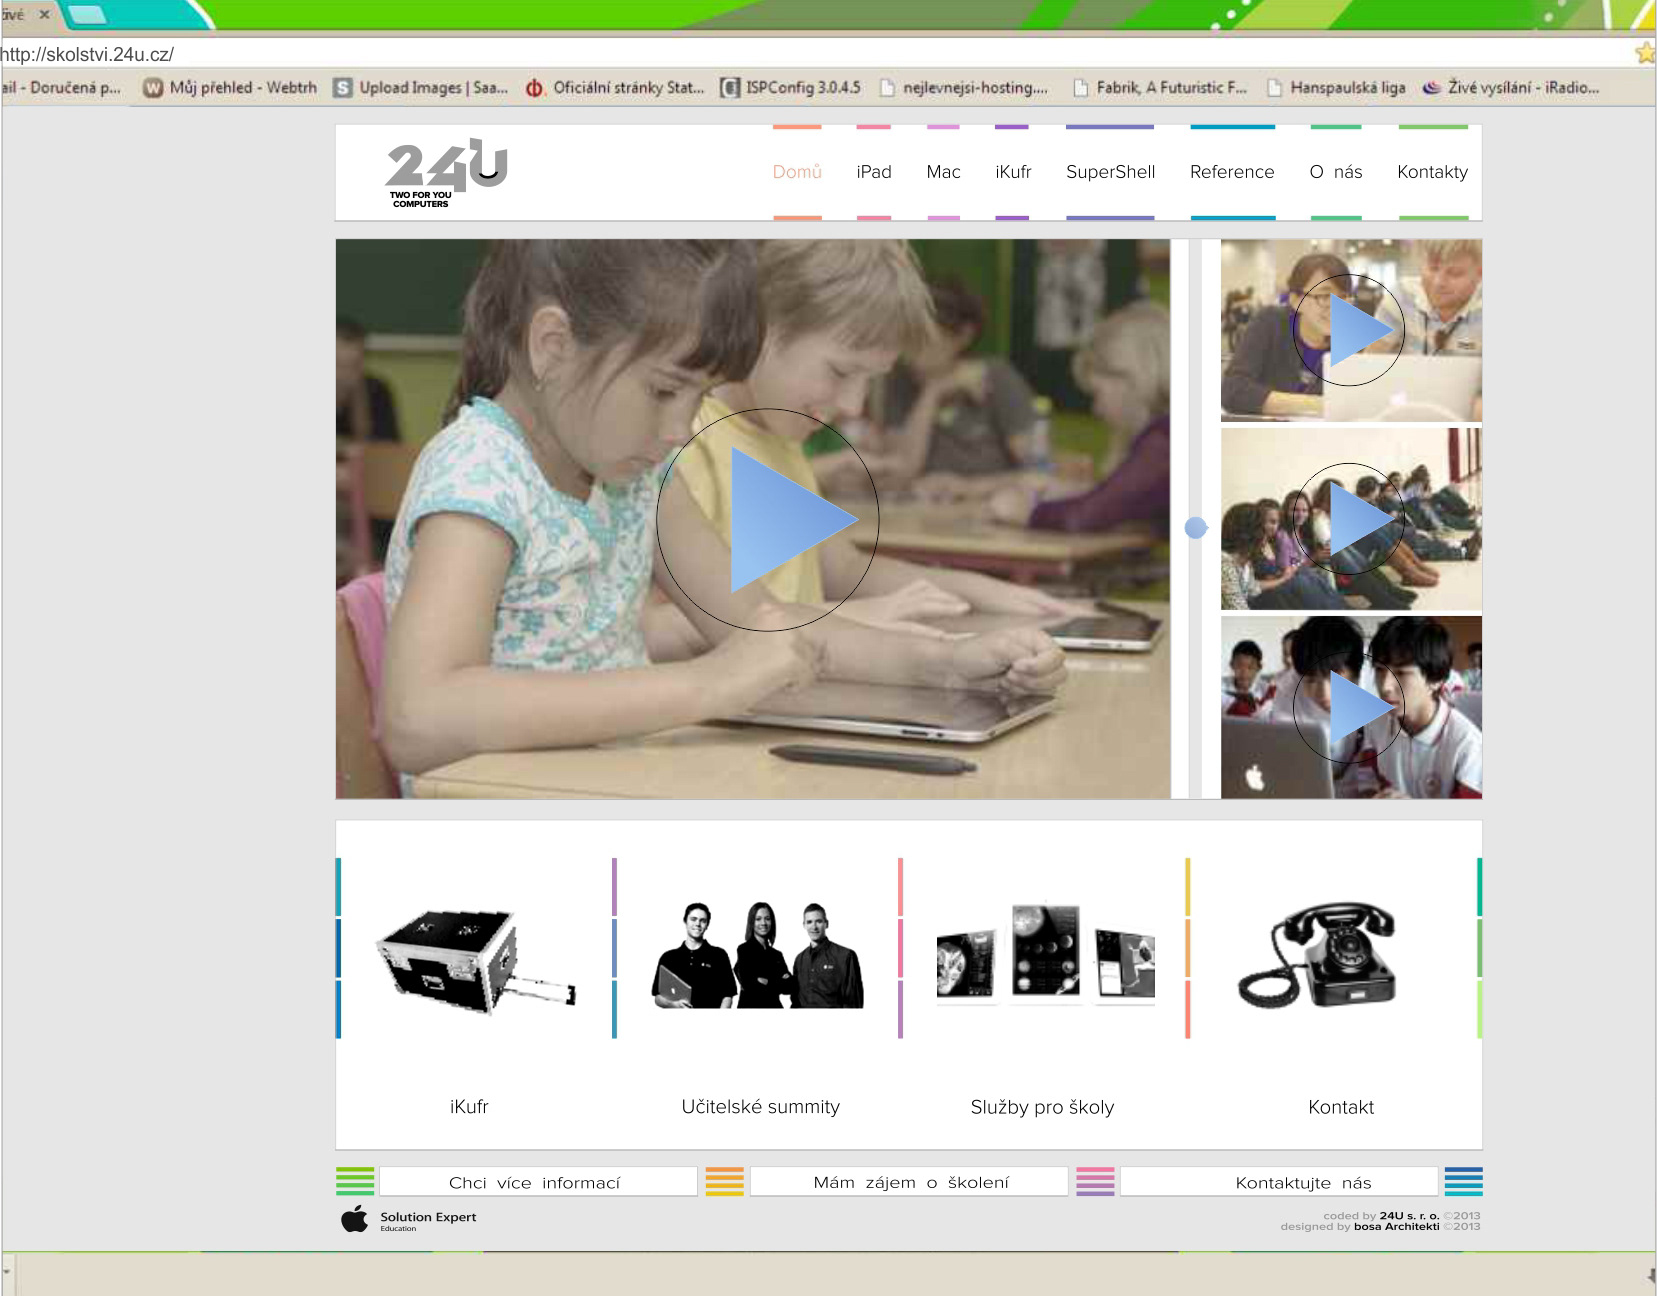Close the current browser tab
The image size is (1657, 1296).
[44, 15]
